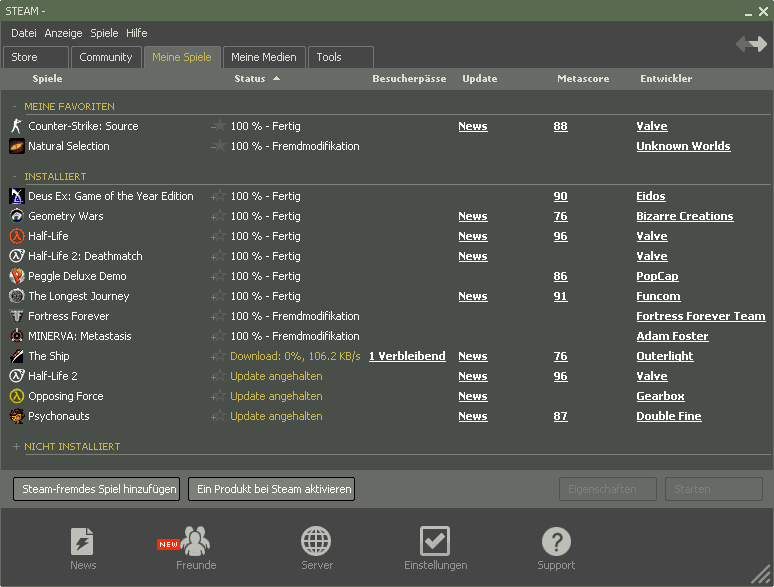
Task: Open Einstellungen checkmark icon
Action: pos(435,542)
